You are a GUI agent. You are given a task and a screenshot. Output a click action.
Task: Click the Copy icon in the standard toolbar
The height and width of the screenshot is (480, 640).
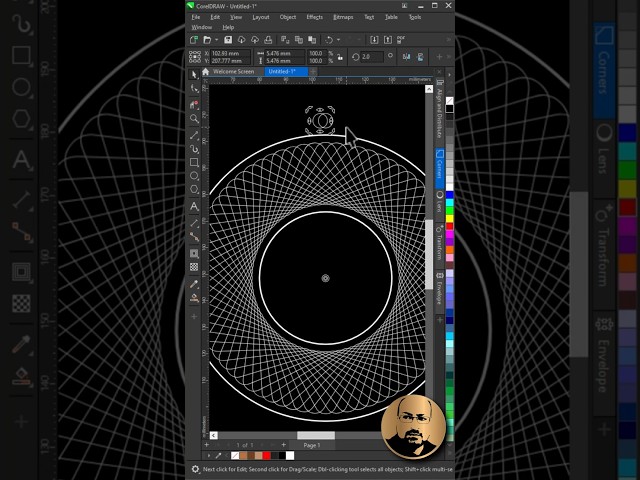(x=298, y=40)
